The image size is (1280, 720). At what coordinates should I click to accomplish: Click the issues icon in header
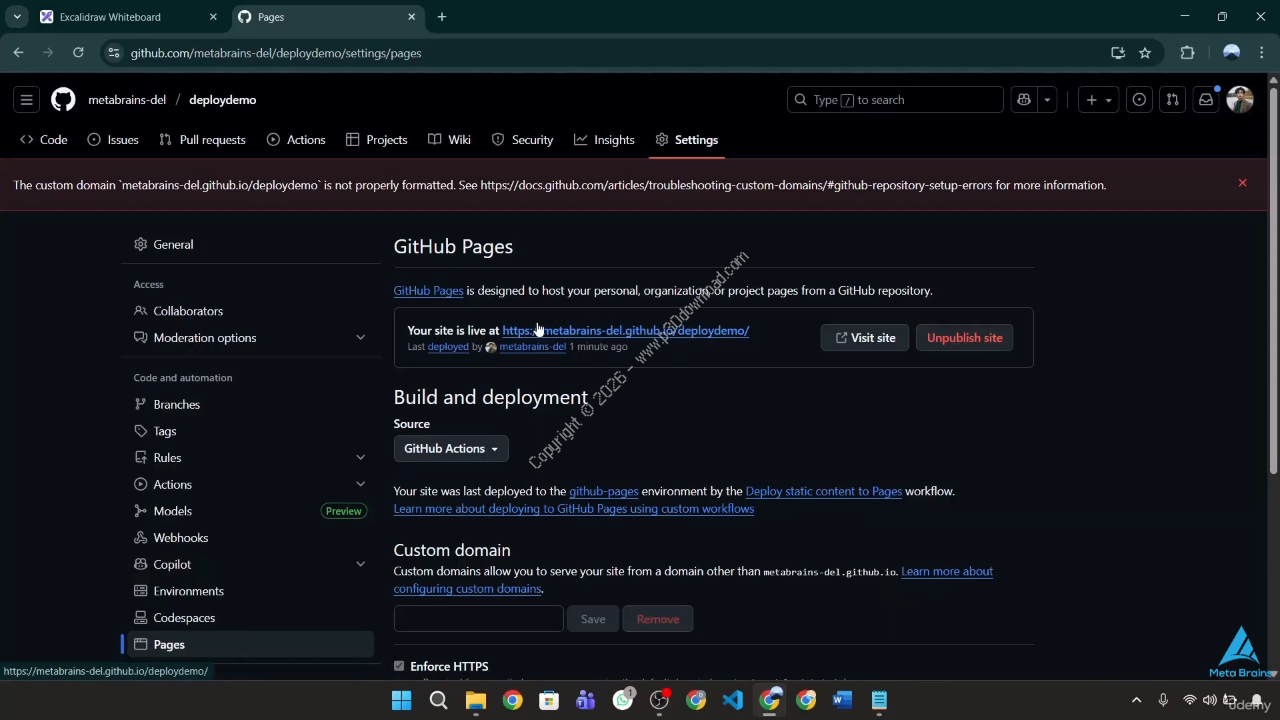pyautogui.click(x=1139, y=100)
